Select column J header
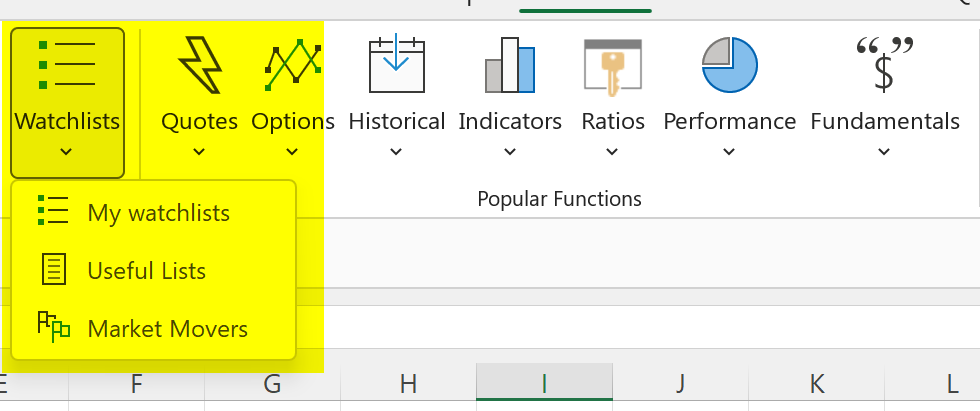 pos(681,384)
